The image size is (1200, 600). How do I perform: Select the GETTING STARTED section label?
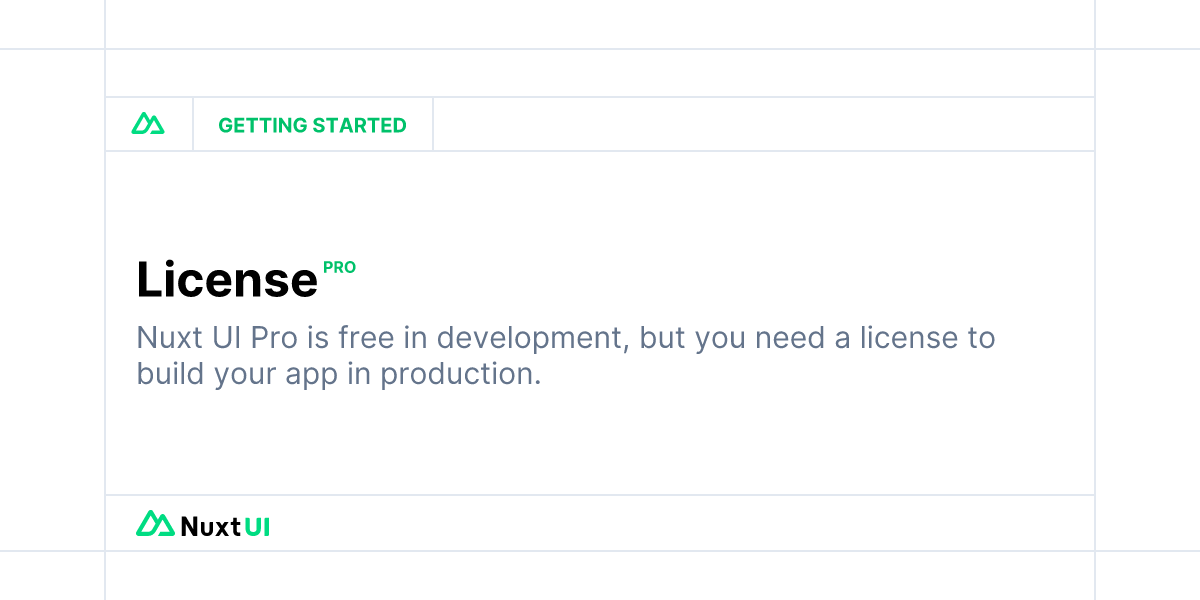tap(312, 125)
